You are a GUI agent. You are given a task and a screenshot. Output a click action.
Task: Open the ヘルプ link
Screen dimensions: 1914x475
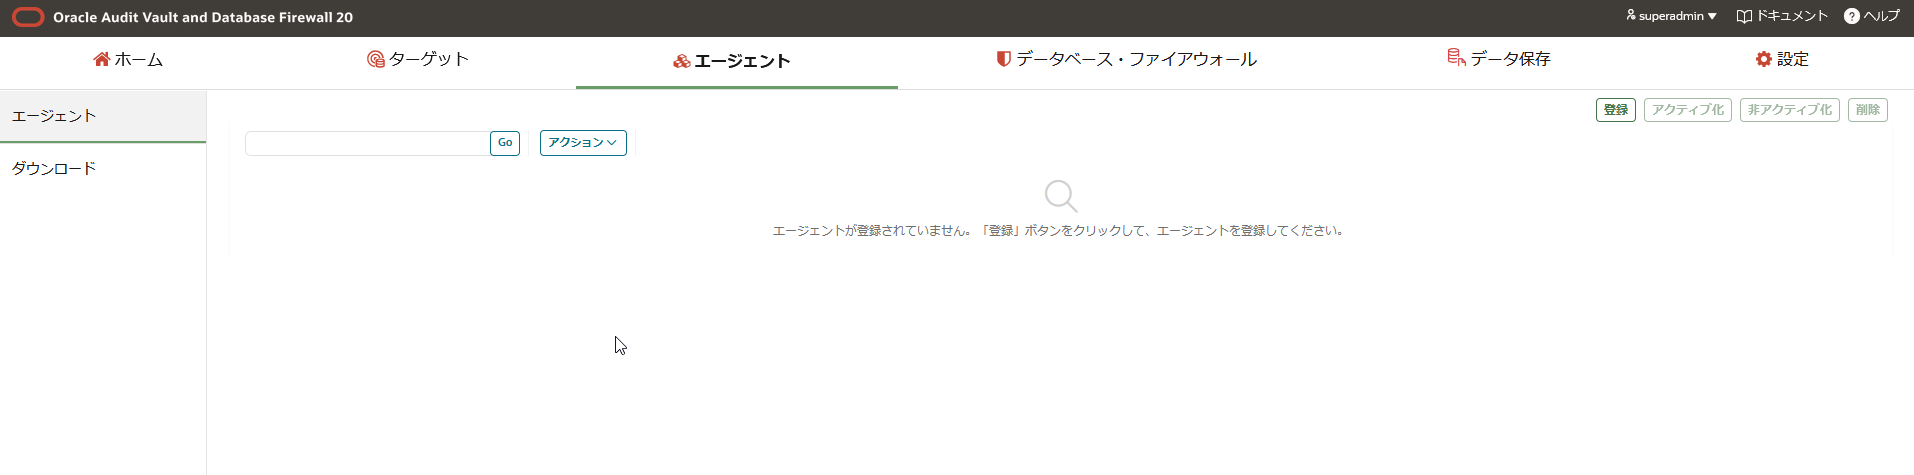[1872, 16]
